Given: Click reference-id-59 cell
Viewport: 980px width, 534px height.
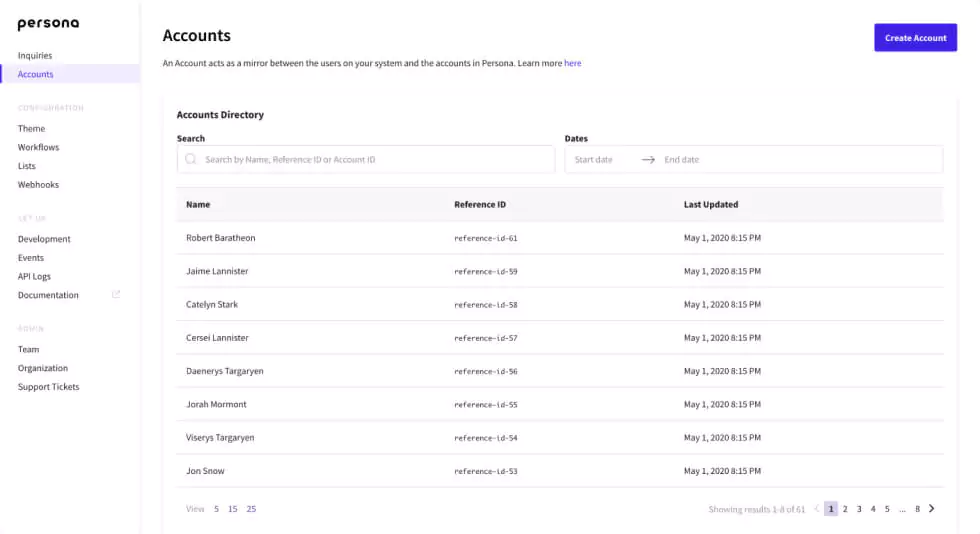Looking at the screenshot, I should (x=486, y=271).
